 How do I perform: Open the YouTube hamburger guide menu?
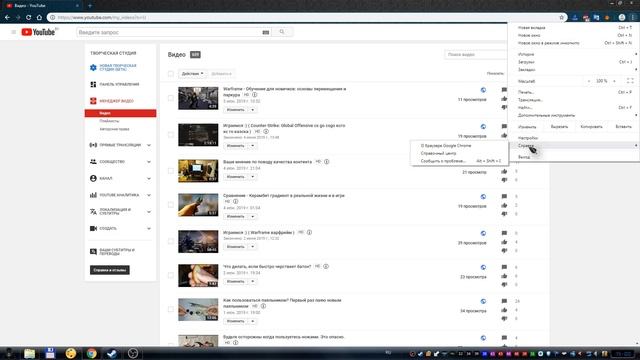(x=13, y=32)
